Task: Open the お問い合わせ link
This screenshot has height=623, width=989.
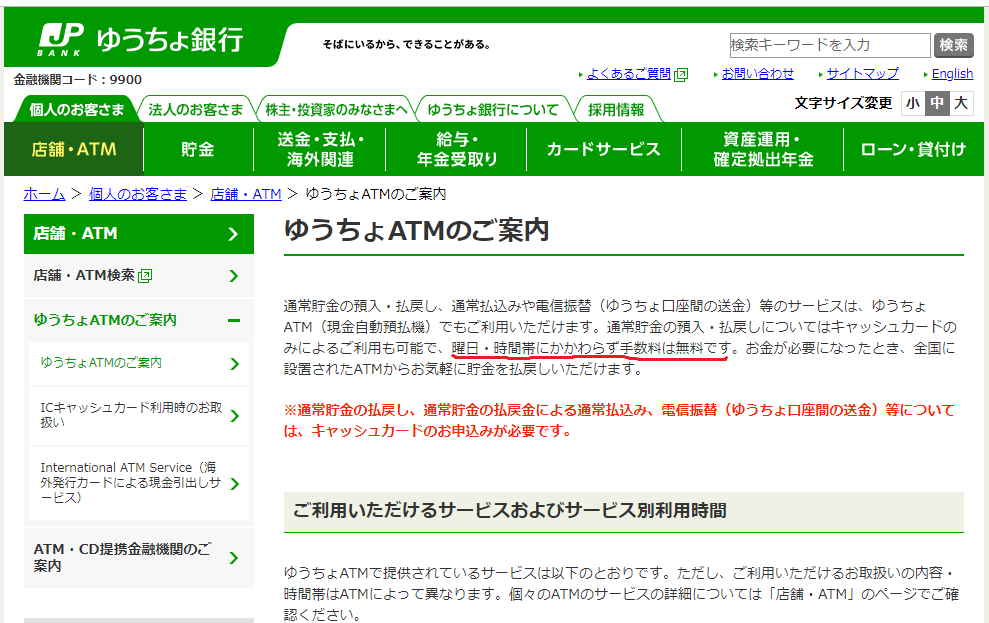Action: pos(758,74)
